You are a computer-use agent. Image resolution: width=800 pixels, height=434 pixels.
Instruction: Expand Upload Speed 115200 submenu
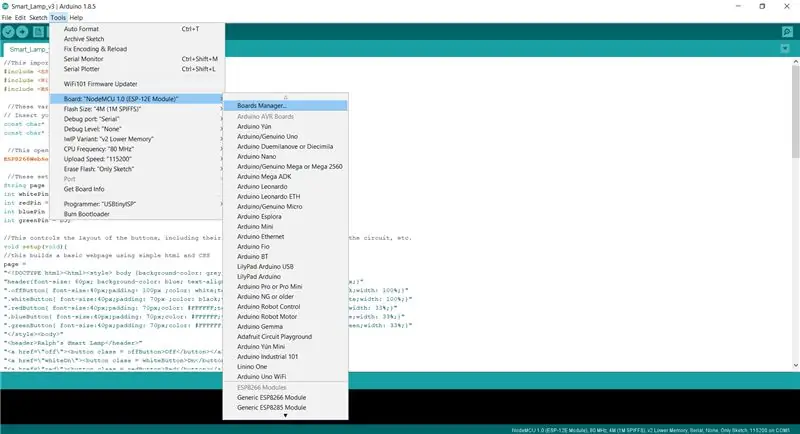coord(137,159)
